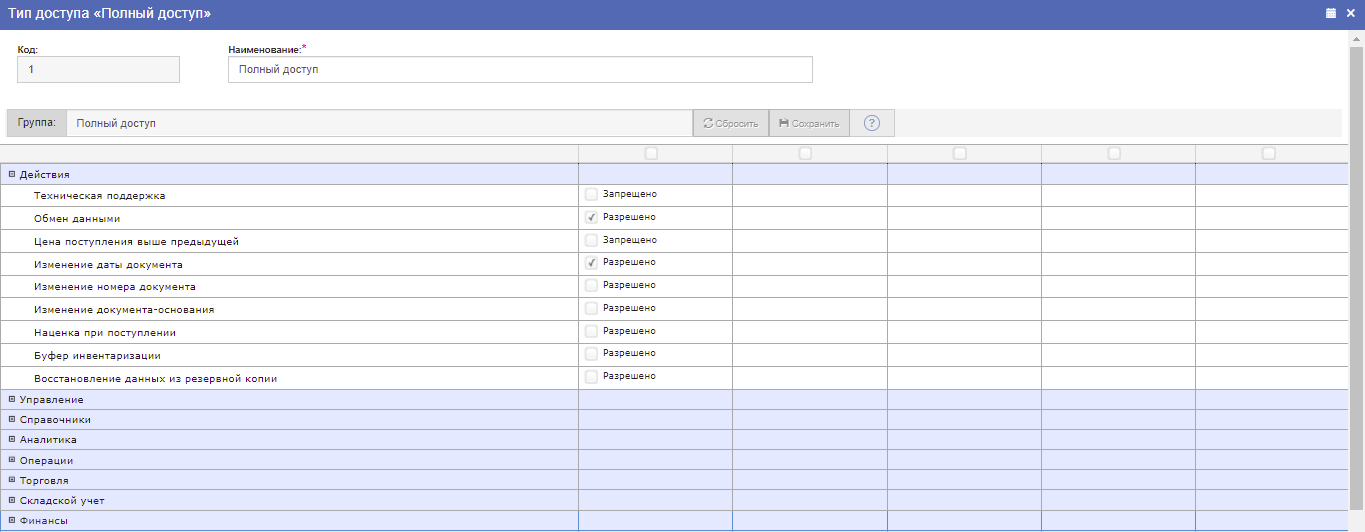Viewport: 1365px width, 532px height.
Task: Click the calendar icon in title bar
Action: tap(1331, 14)
